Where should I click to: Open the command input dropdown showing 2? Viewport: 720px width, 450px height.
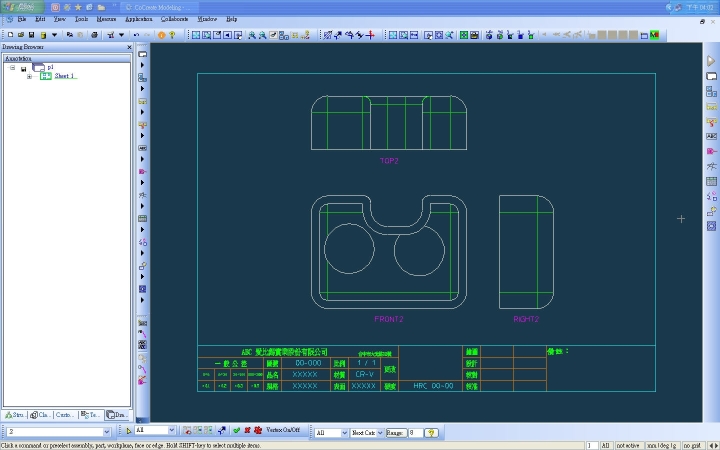(107, 432)
